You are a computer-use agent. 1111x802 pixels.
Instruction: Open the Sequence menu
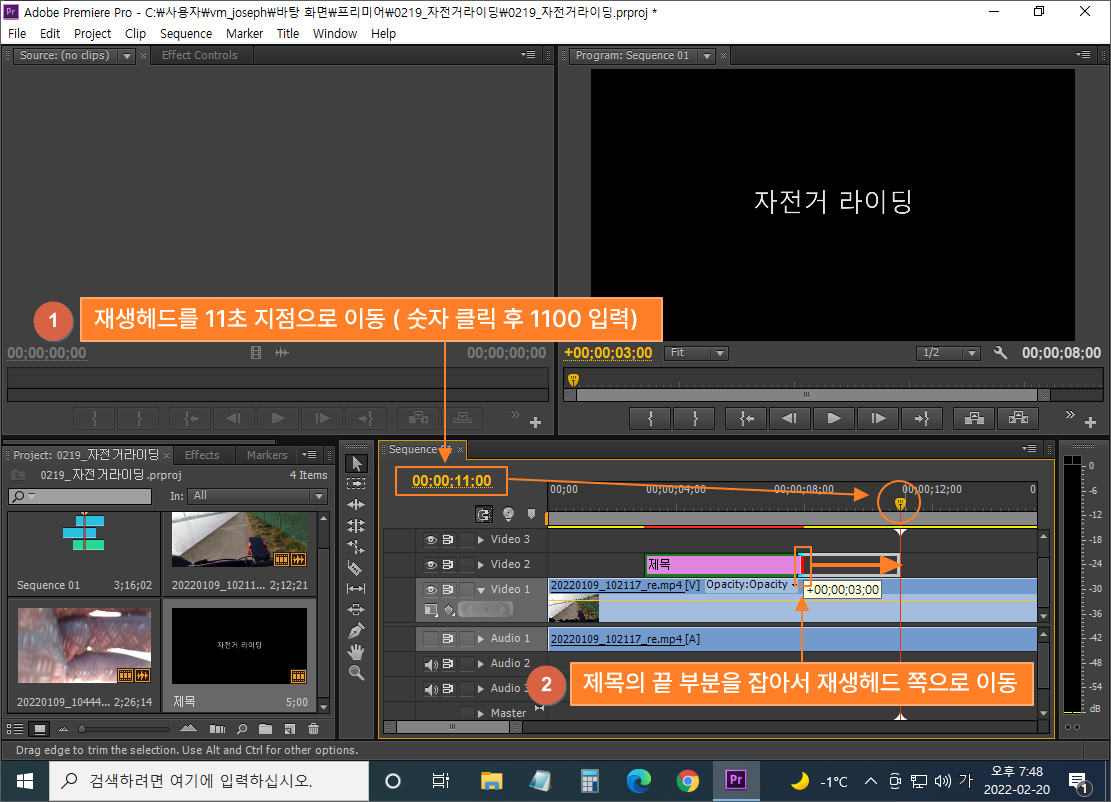click(x=186, y=33)
